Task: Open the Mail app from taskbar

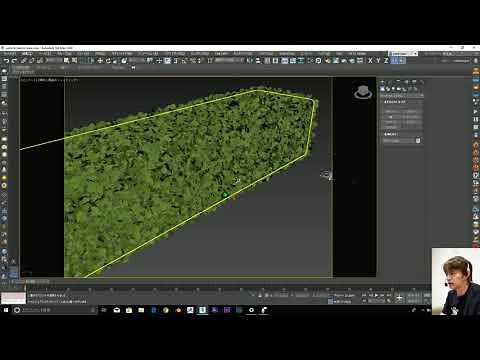Action: click(x=117, y=310)
